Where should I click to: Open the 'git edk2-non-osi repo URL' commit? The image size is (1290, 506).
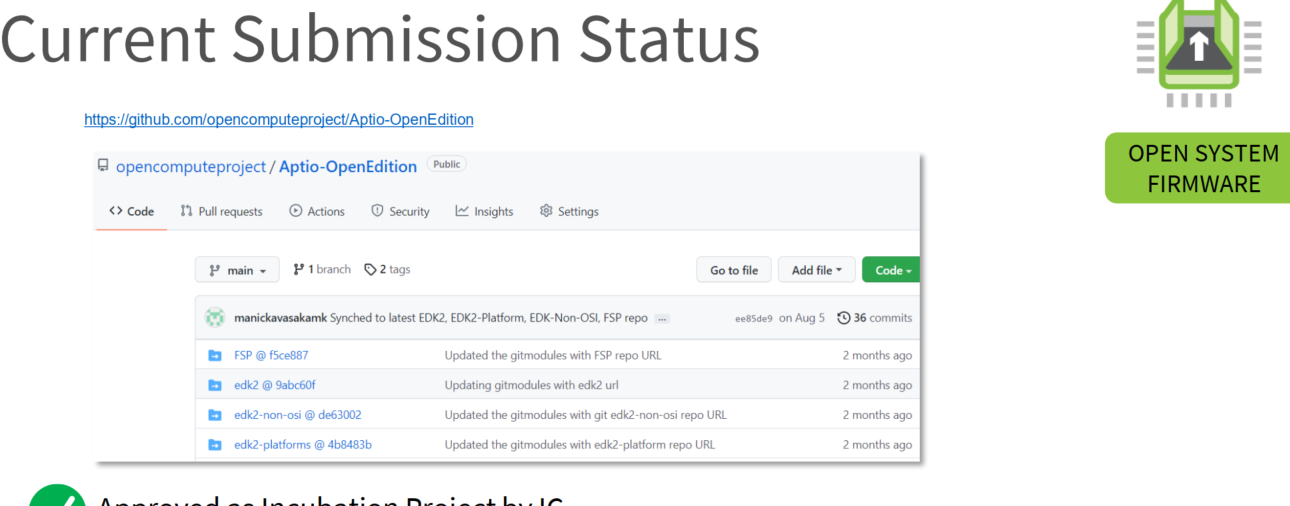pyautogui.click(x=586, y=415)
